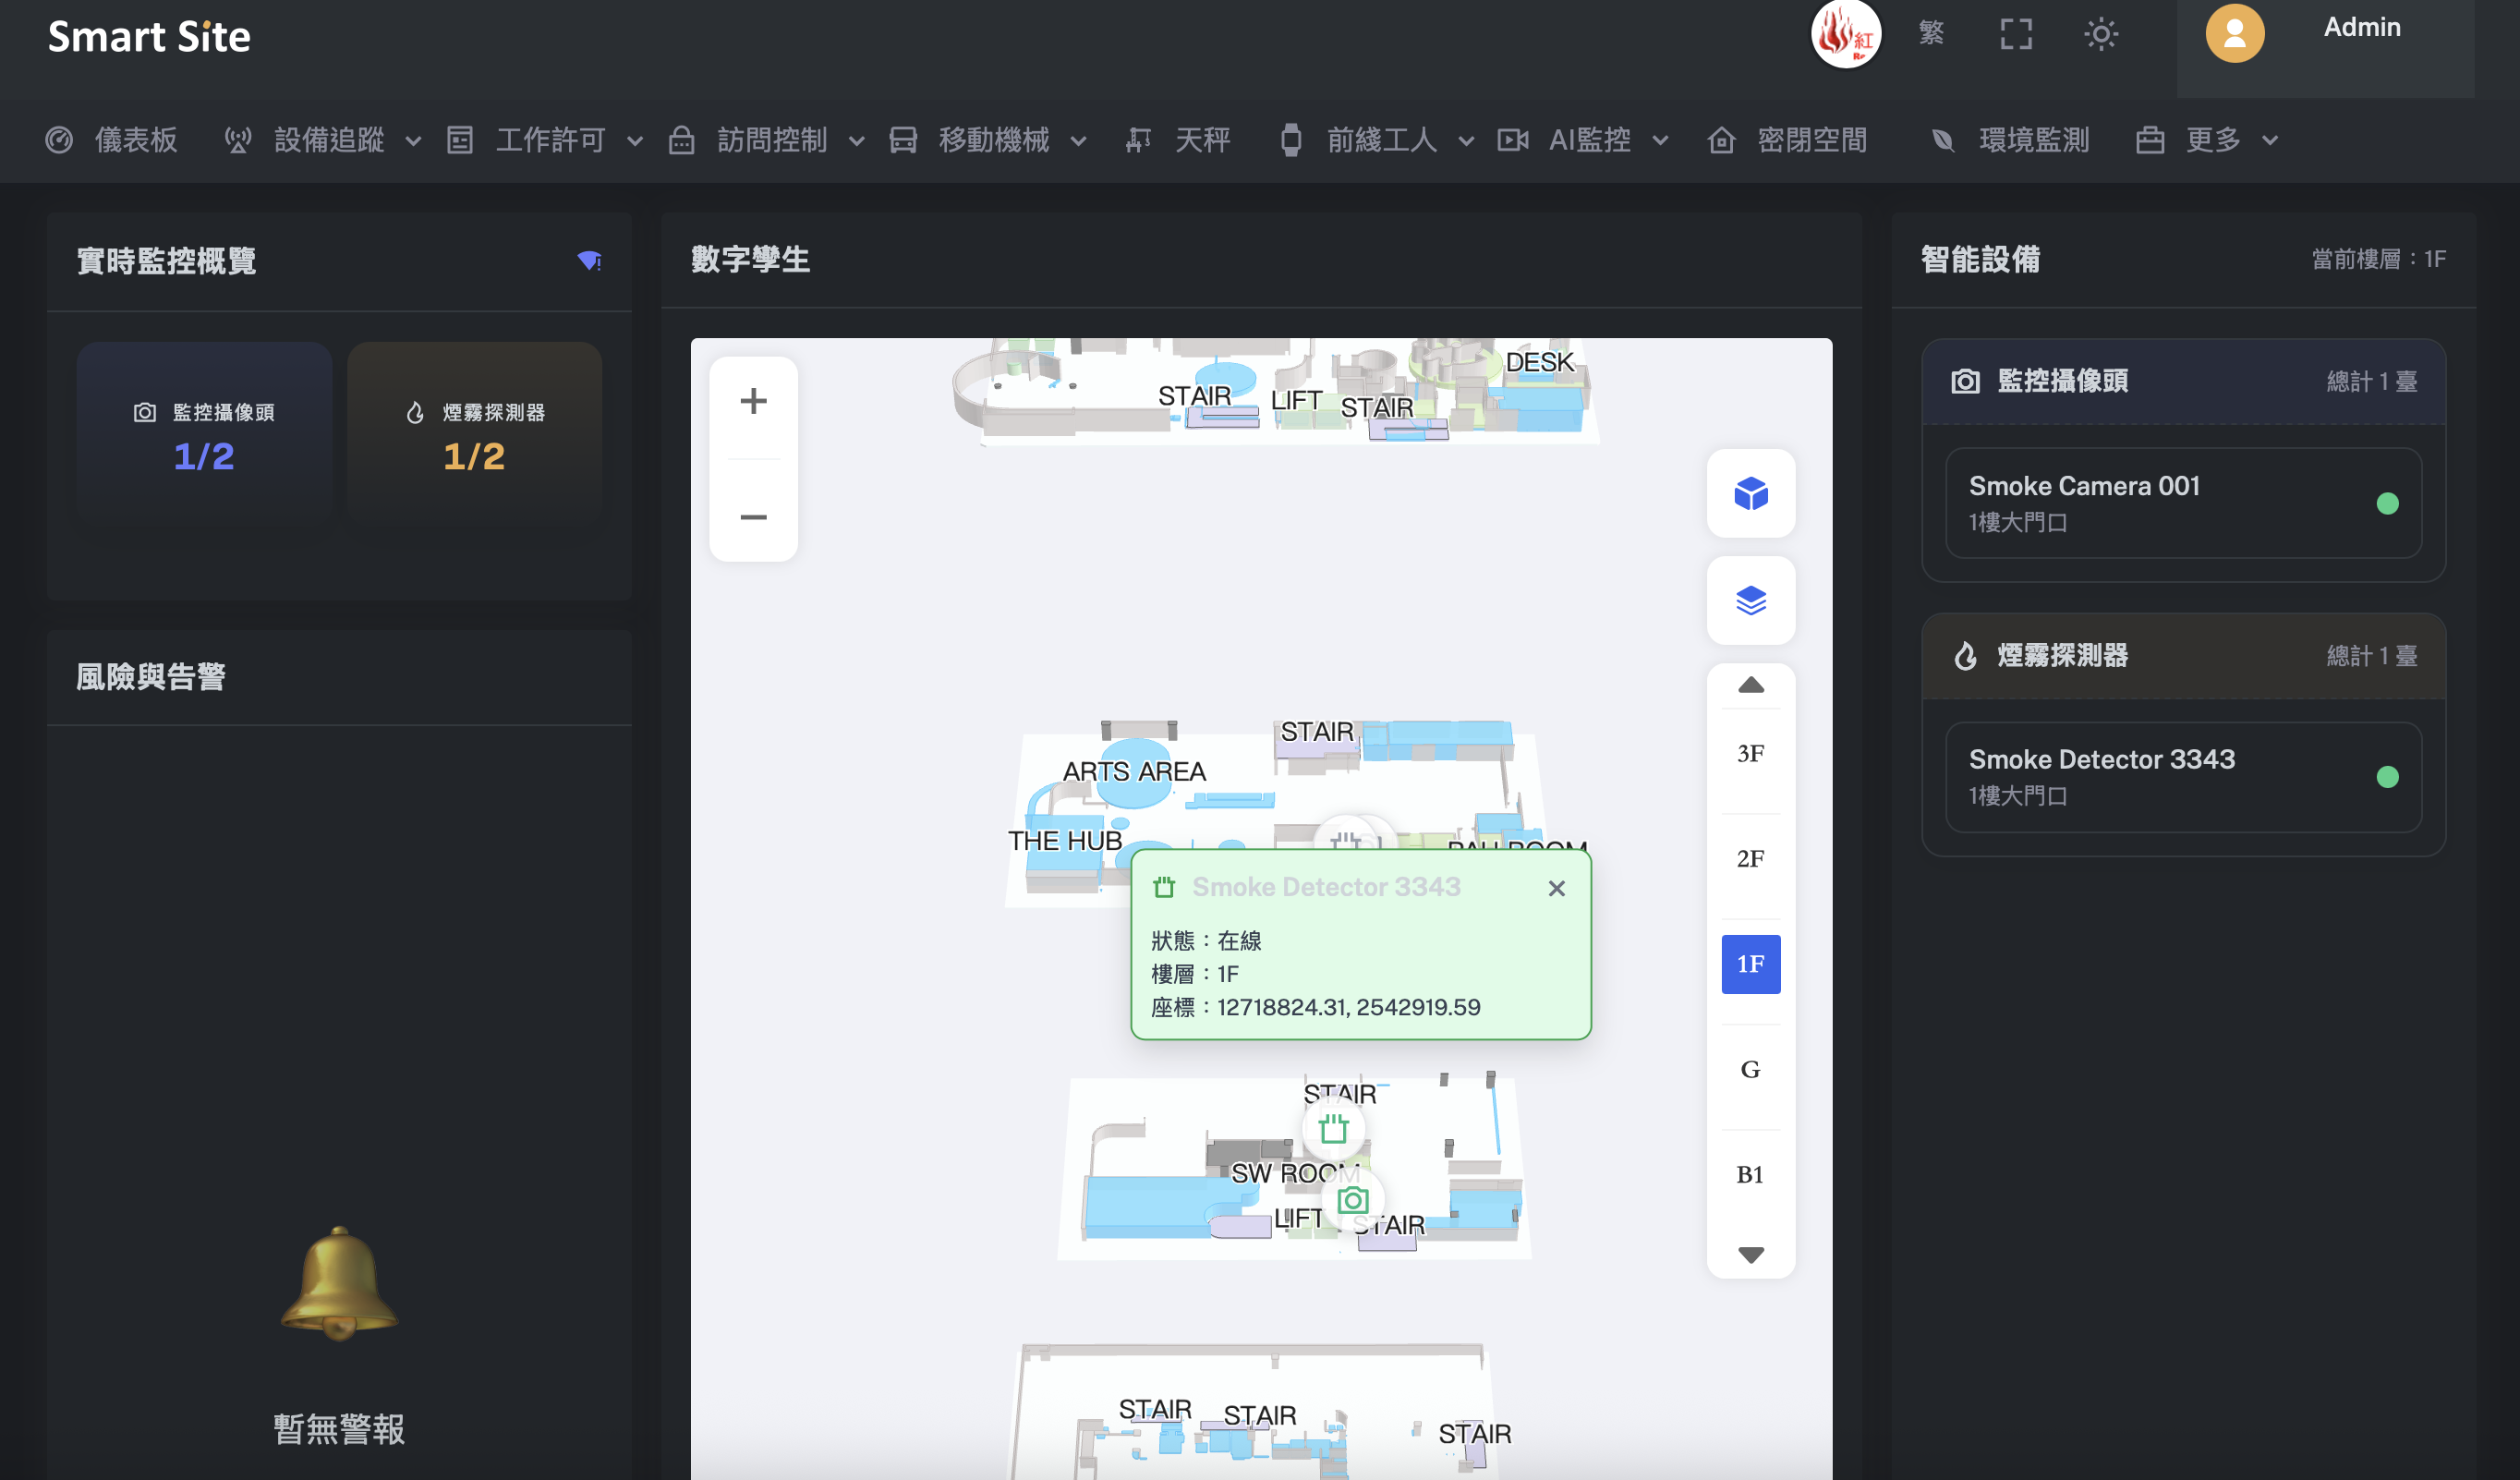This screenshot has height=1480, width=2520.
Task: Switch to floor 3F
Action: pyautogui.click(x=1750, y=754)
